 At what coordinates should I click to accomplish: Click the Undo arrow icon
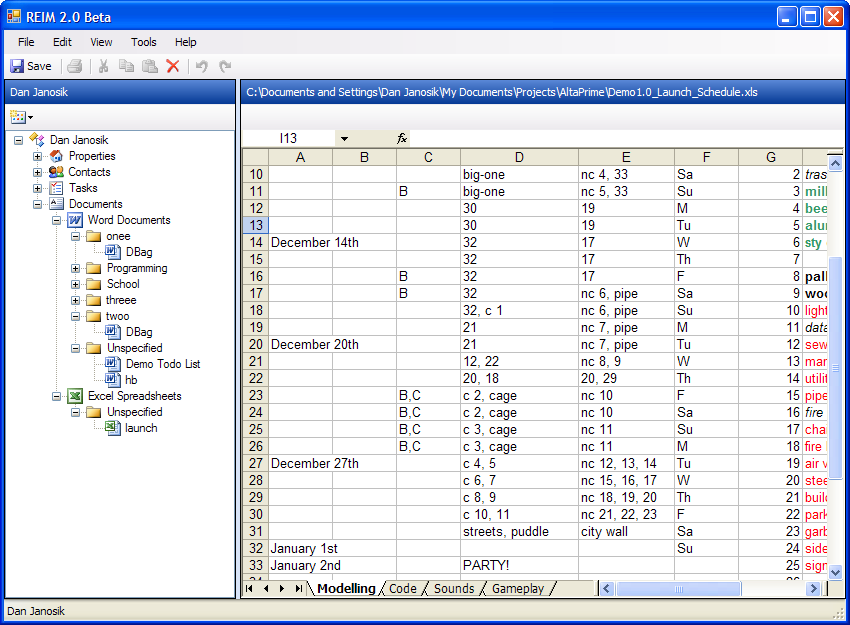click(202, 66)
